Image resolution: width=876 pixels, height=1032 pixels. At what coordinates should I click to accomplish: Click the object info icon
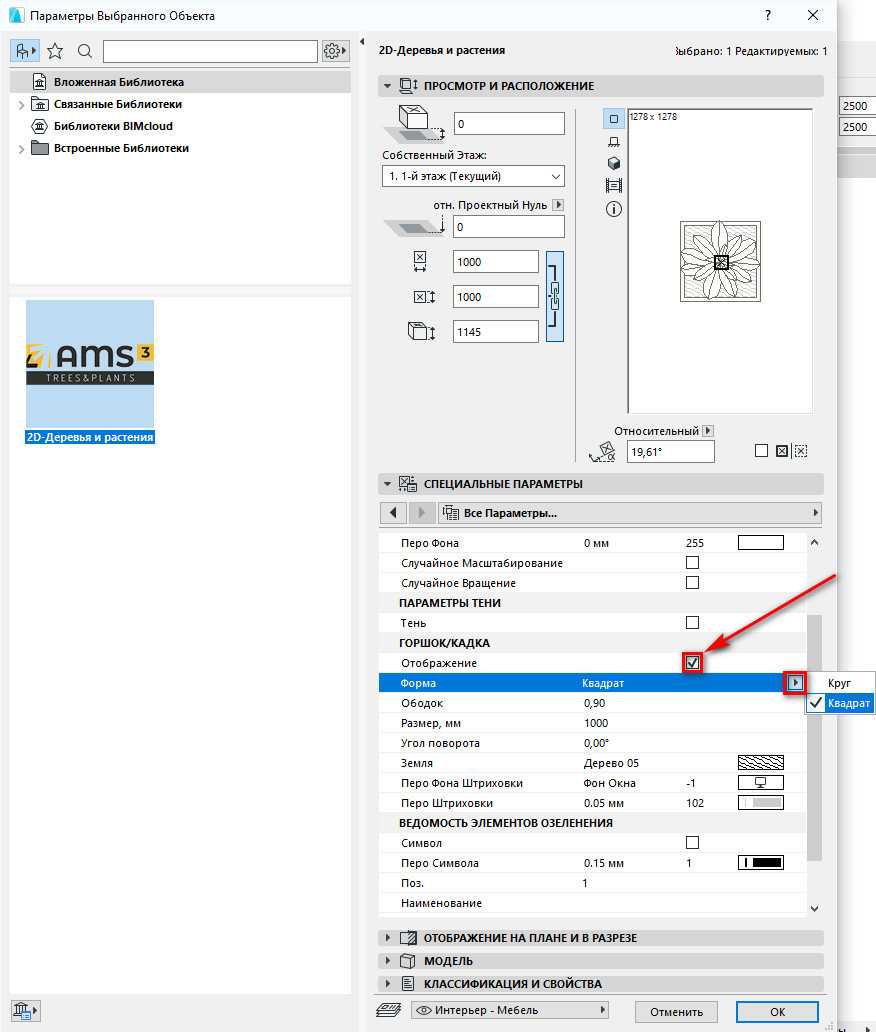[614, 209]
